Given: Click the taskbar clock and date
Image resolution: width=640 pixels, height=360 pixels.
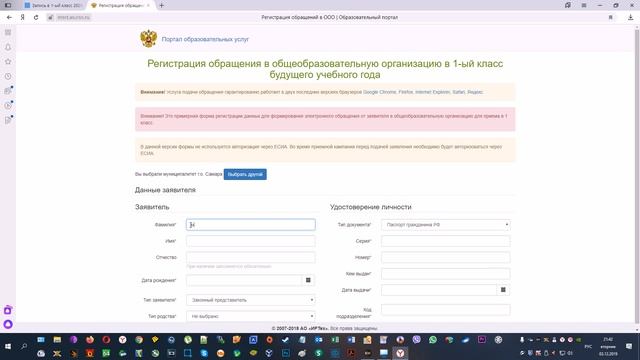Looking at the screenshot, I should coord(608,346).
